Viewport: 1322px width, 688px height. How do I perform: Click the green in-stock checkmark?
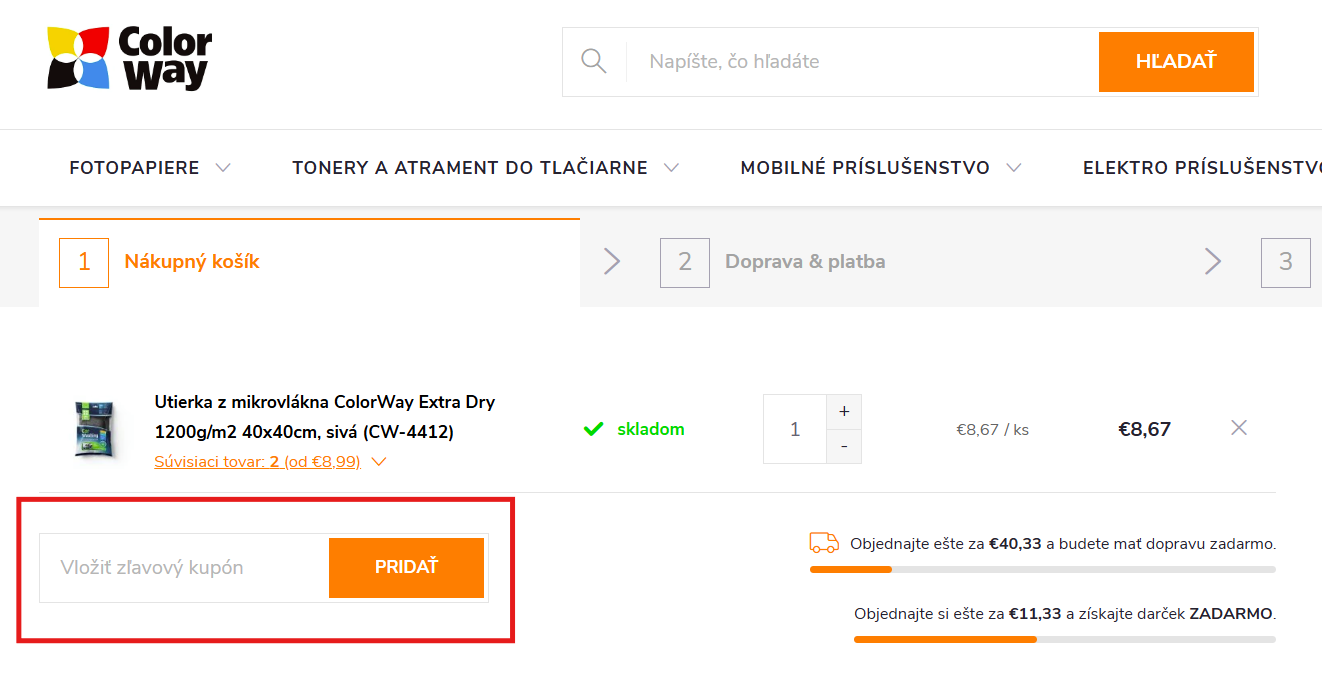coord(594,429)
